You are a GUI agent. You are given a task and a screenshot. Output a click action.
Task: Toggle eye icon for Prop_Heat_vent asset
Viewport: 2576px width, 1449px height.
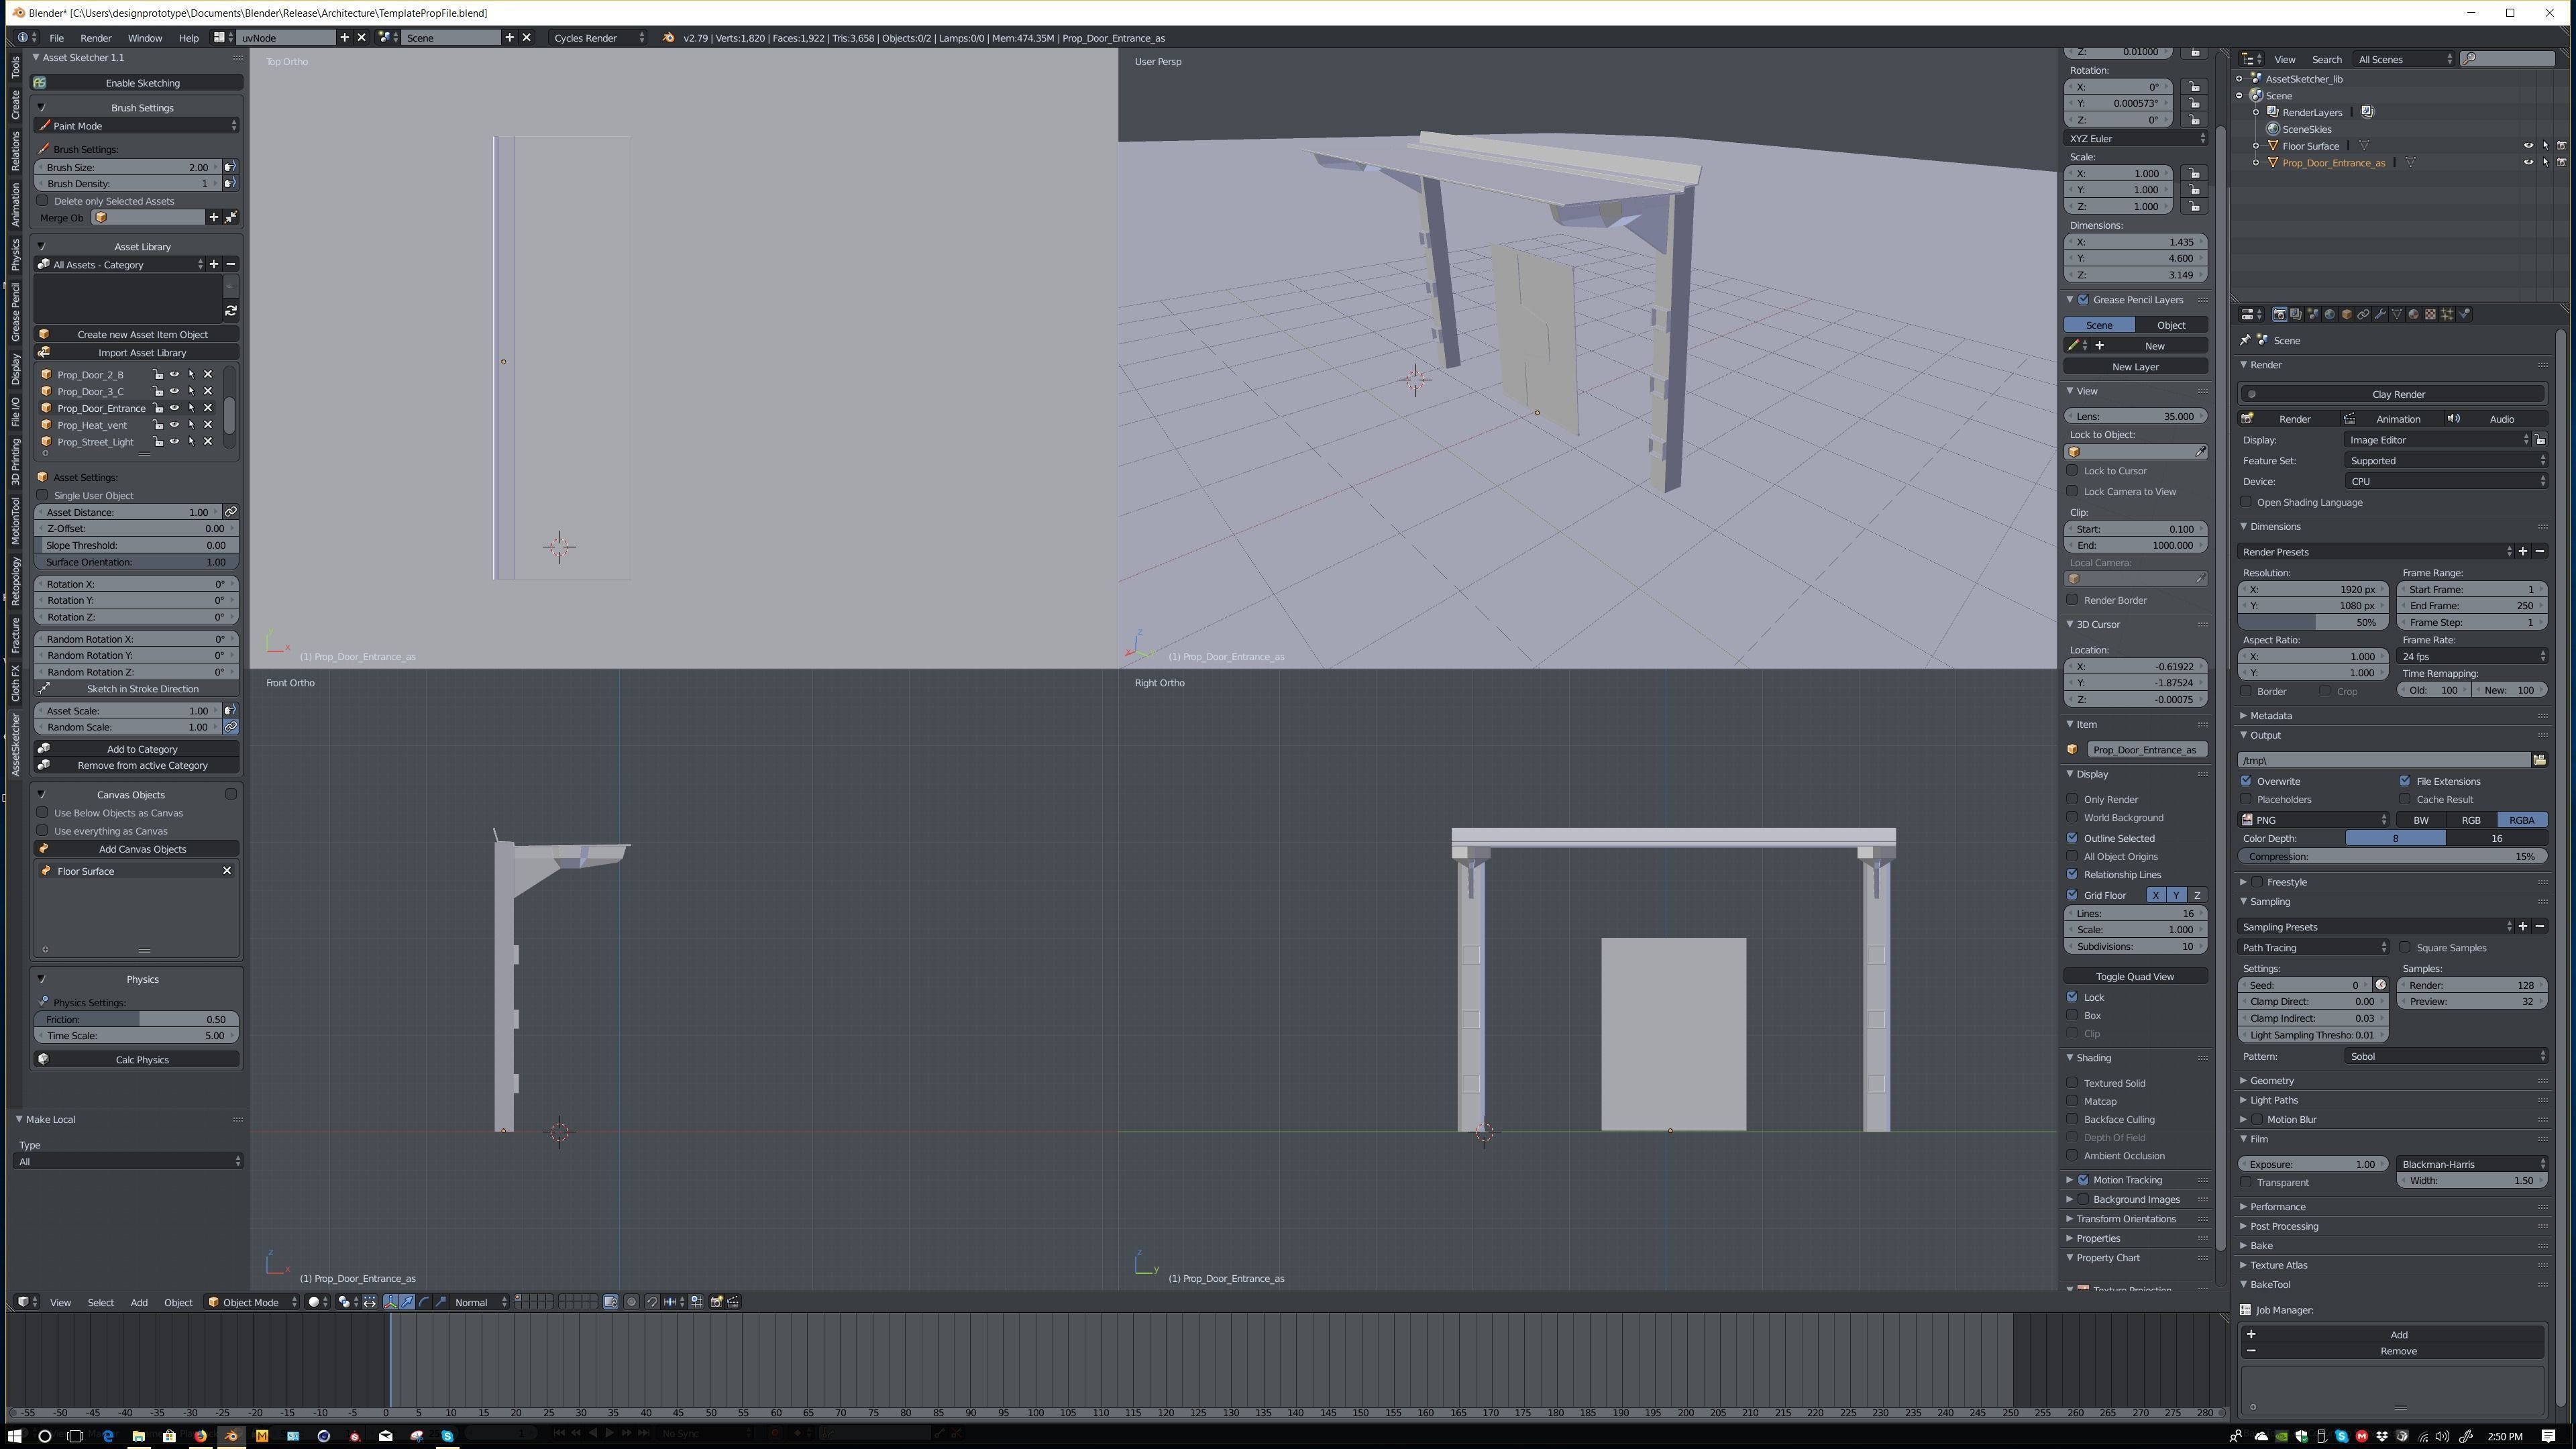coord(174,425)
